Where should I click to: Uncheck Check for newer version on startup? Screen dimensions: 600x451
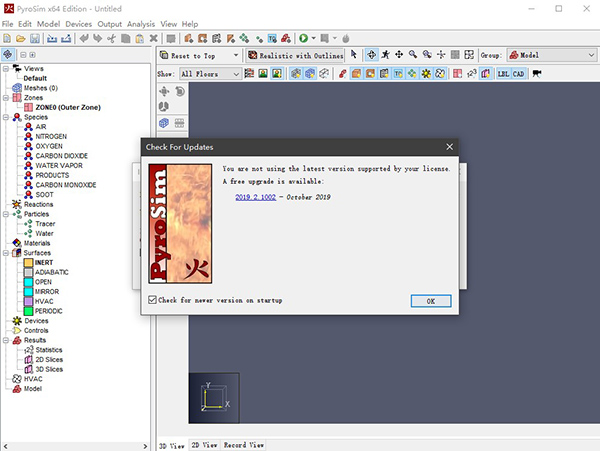(153, 300)
